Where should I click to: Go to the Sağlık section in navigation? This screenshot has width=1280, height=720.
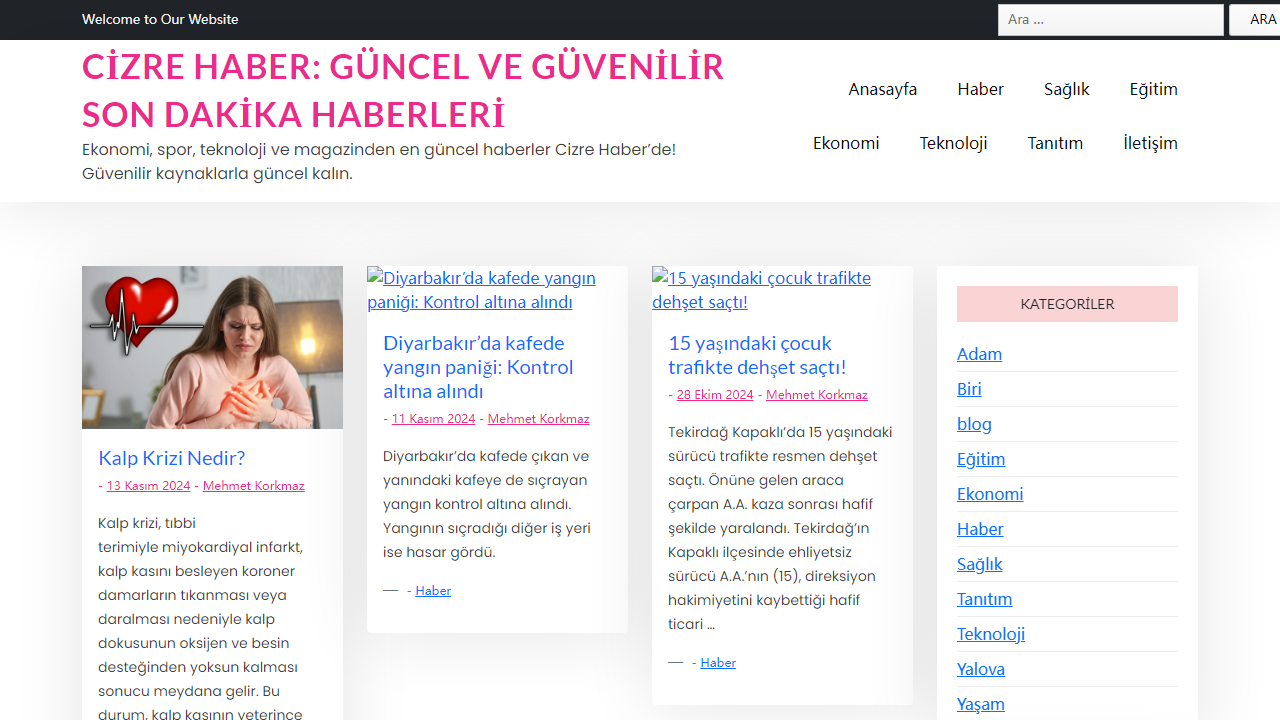pos(1066,89)
